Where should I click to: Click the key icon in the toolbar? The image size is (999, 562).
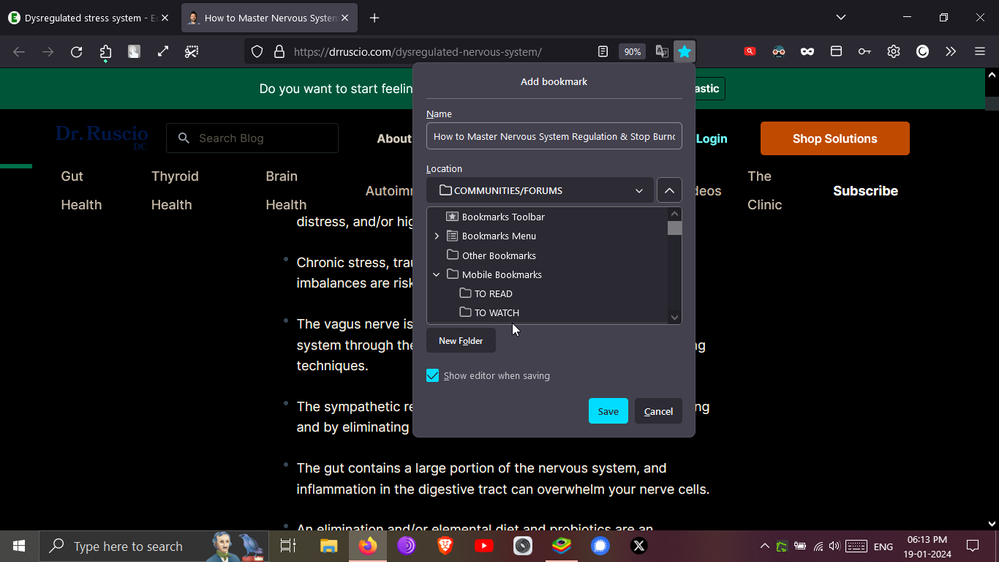(x=864, y=52)
